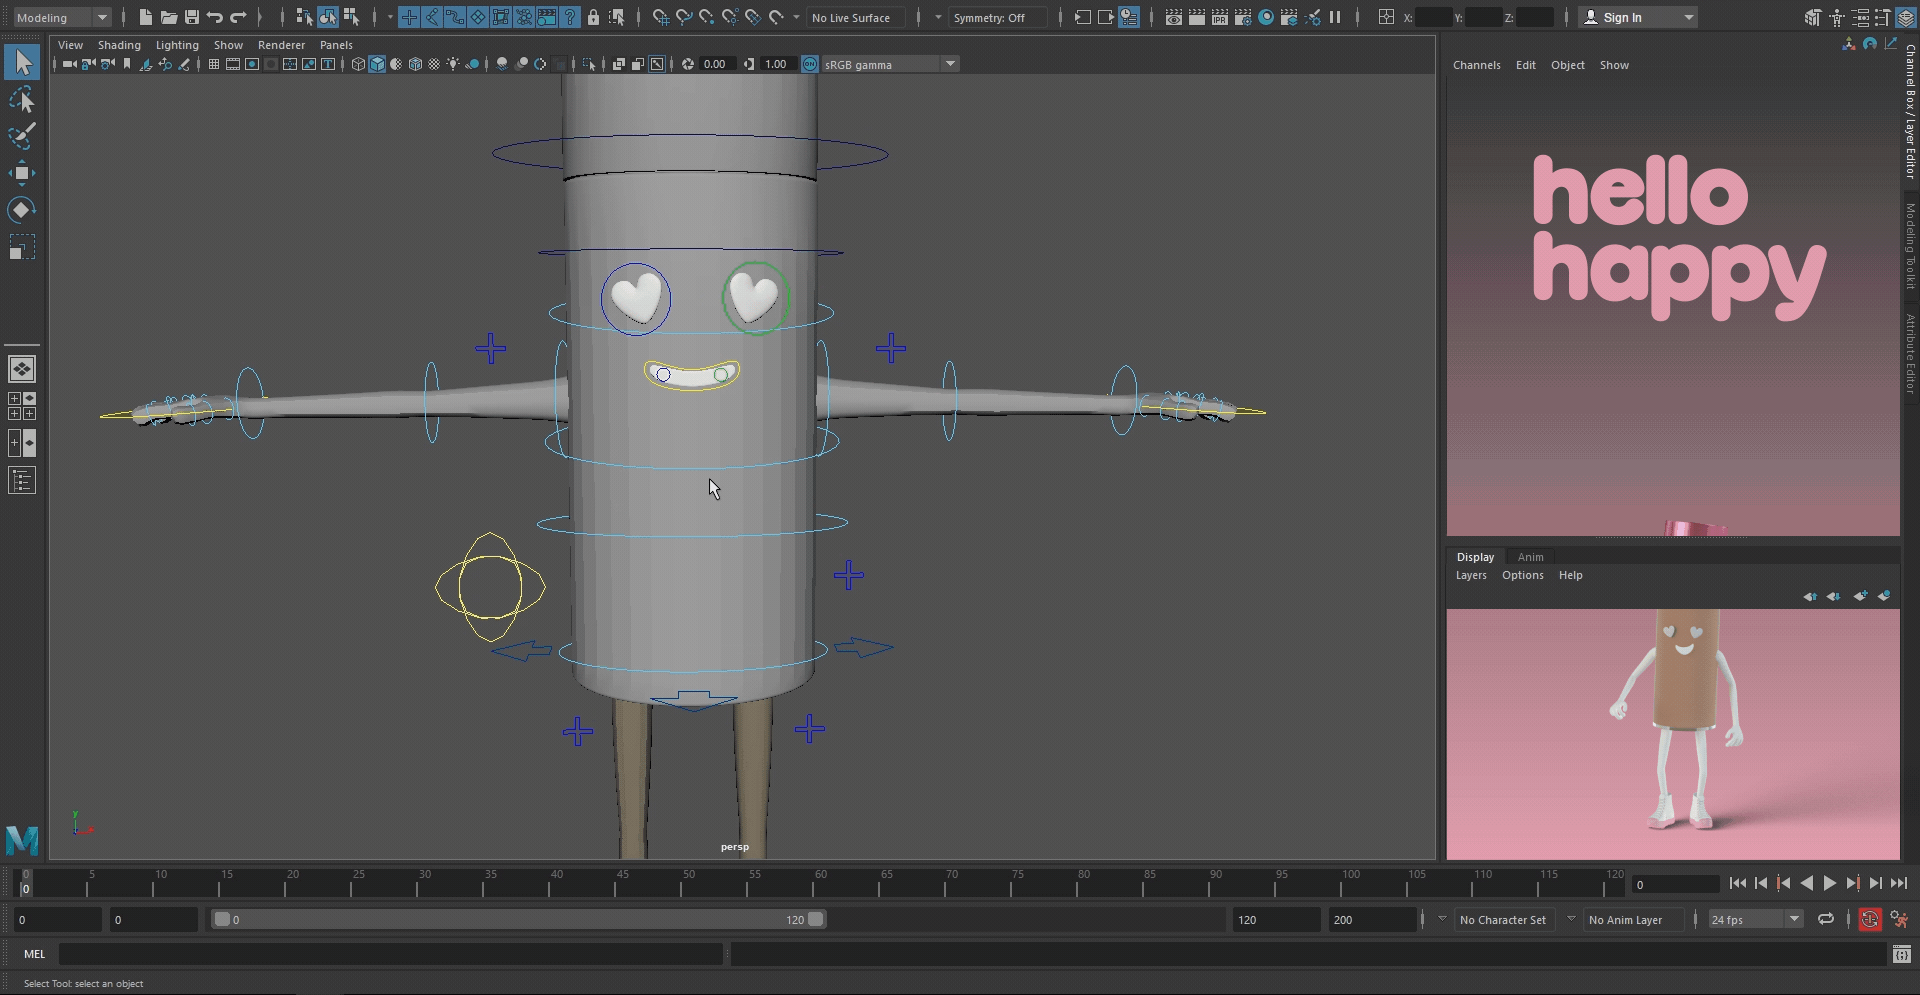Screen dimensions: 1920x995
Task: Choose the Rotate tool in toolbox
Action: 22,210
